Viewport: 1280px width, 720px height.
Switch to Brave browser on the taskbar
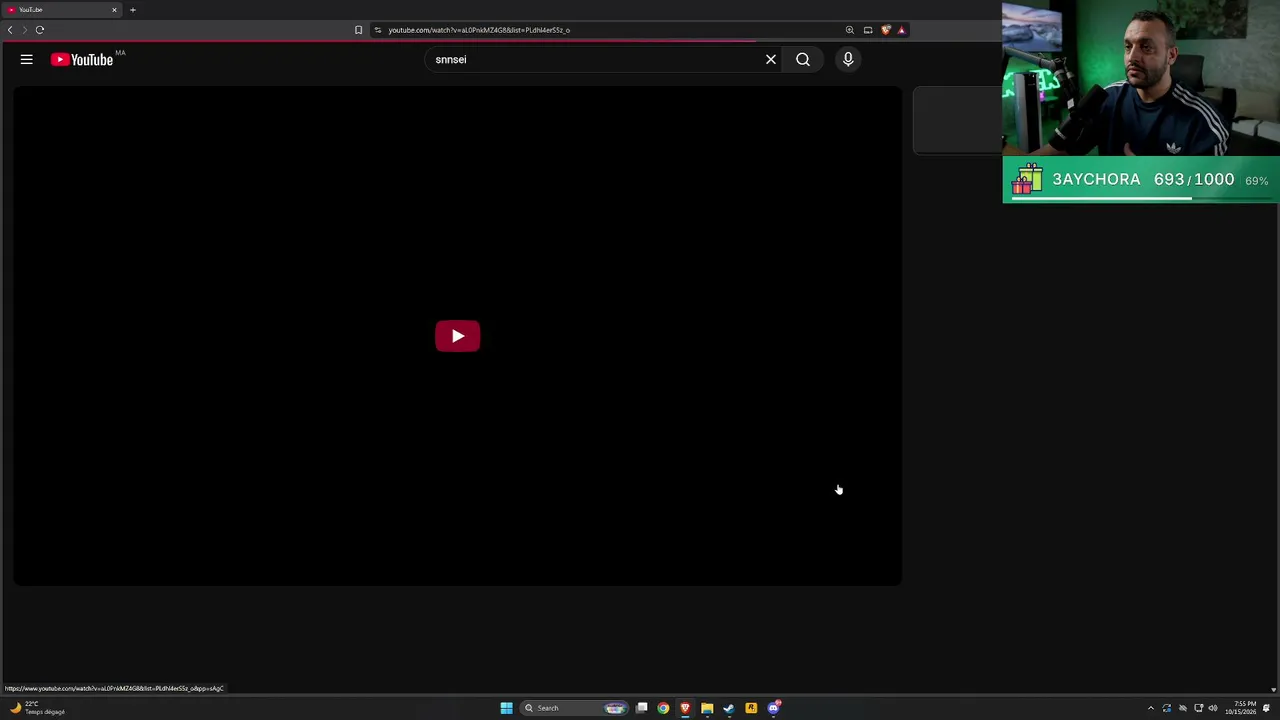tap(685, 708)
